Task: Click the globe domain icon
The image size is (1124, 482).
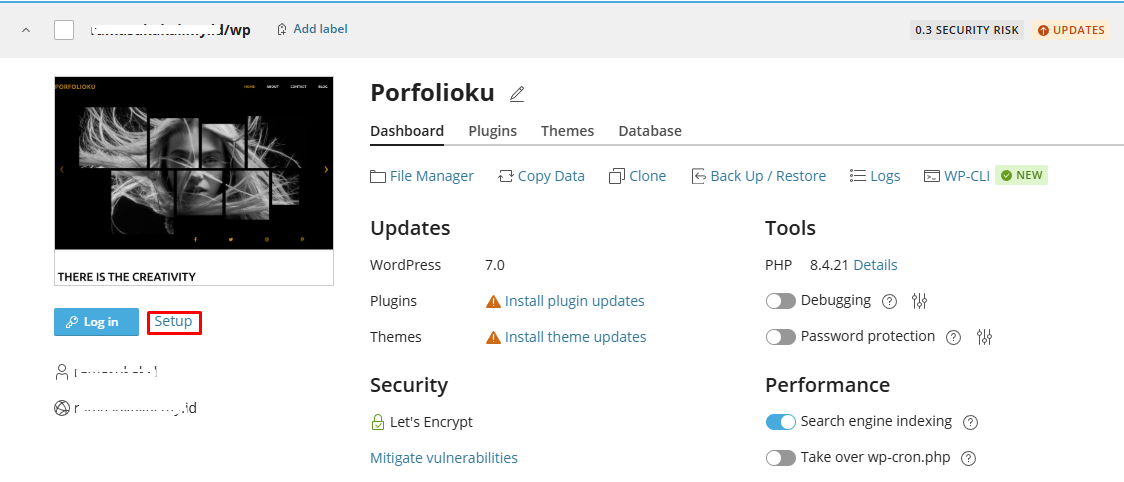Action: tap(62, 408)
